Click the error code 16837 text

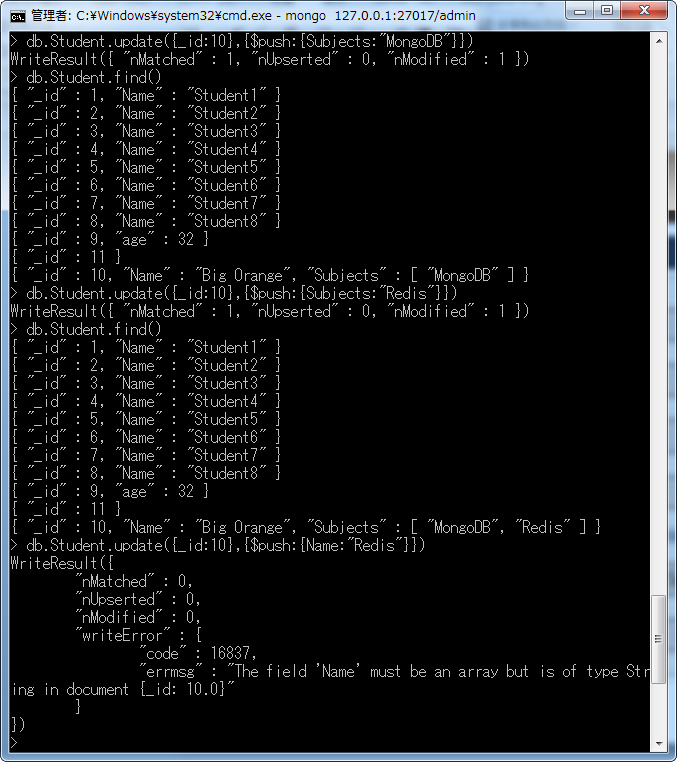pyautogui.click(x=229, y=653)
